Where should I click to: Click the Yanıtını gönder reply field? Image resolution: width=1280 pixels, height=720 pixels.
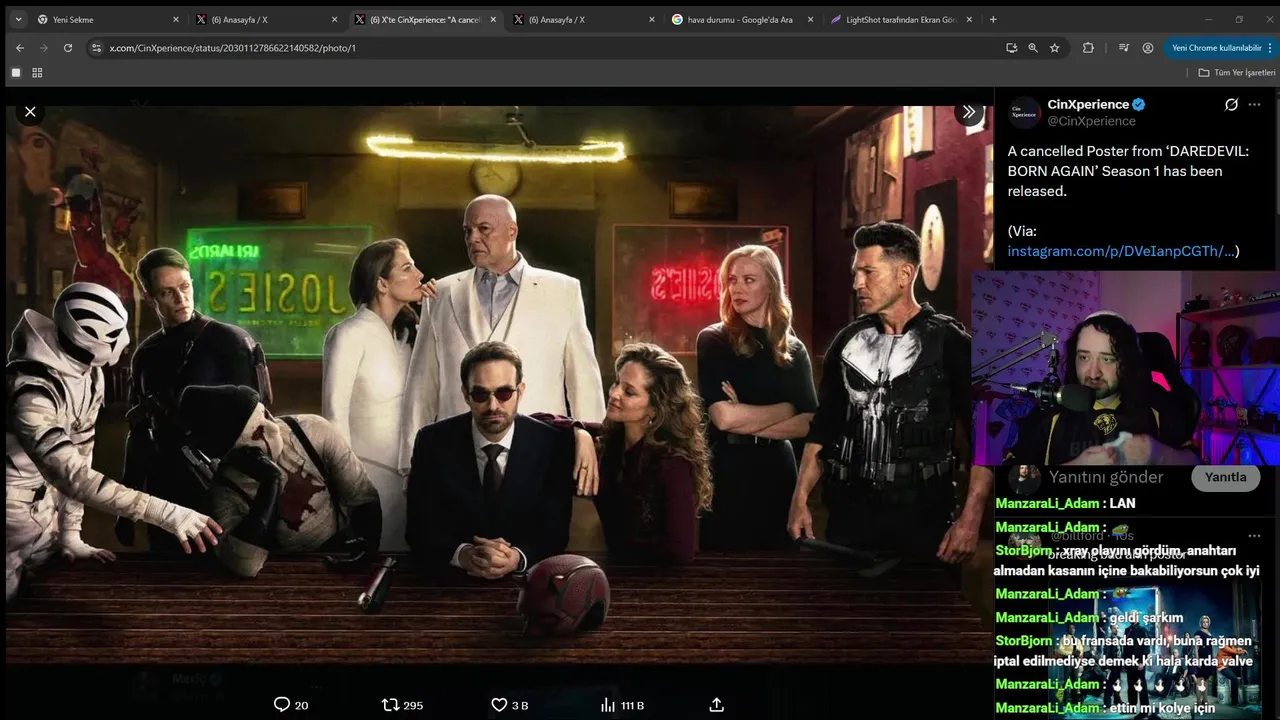[x=1105, y=477]
